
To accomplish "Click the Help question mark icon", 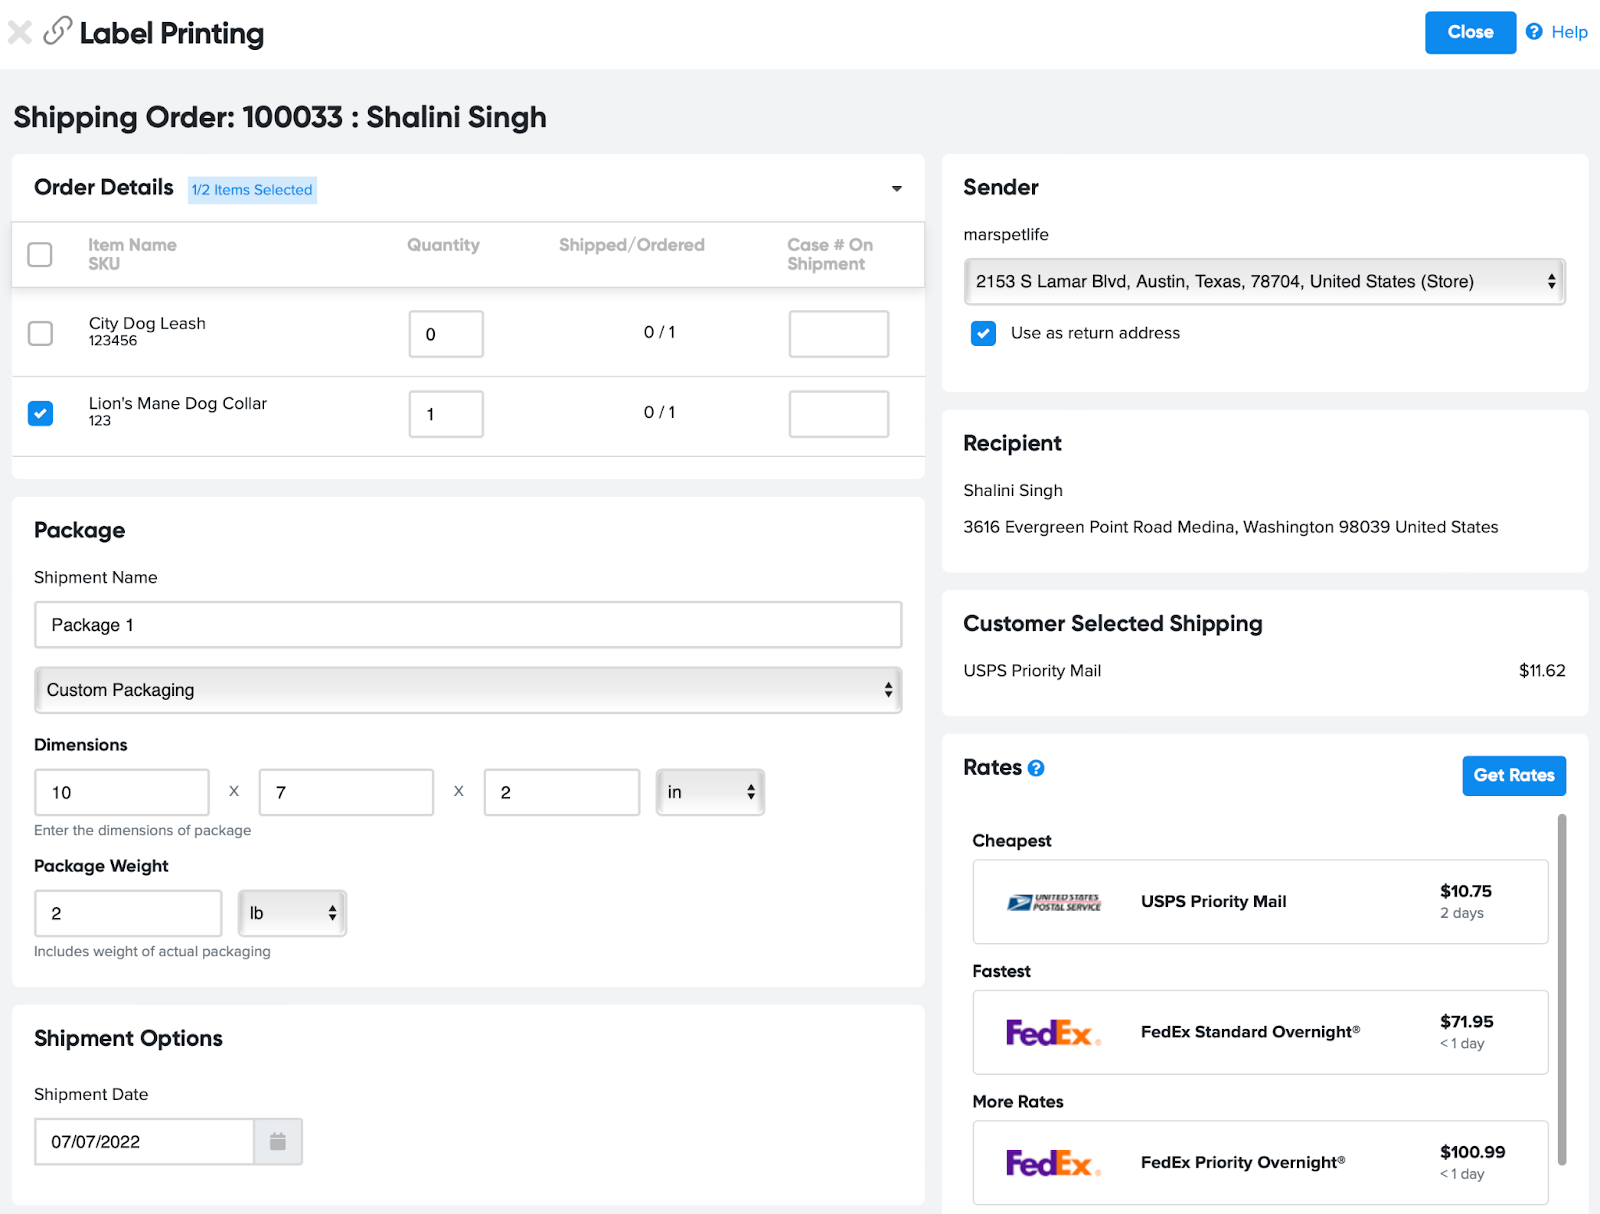I will [1533, 32].
